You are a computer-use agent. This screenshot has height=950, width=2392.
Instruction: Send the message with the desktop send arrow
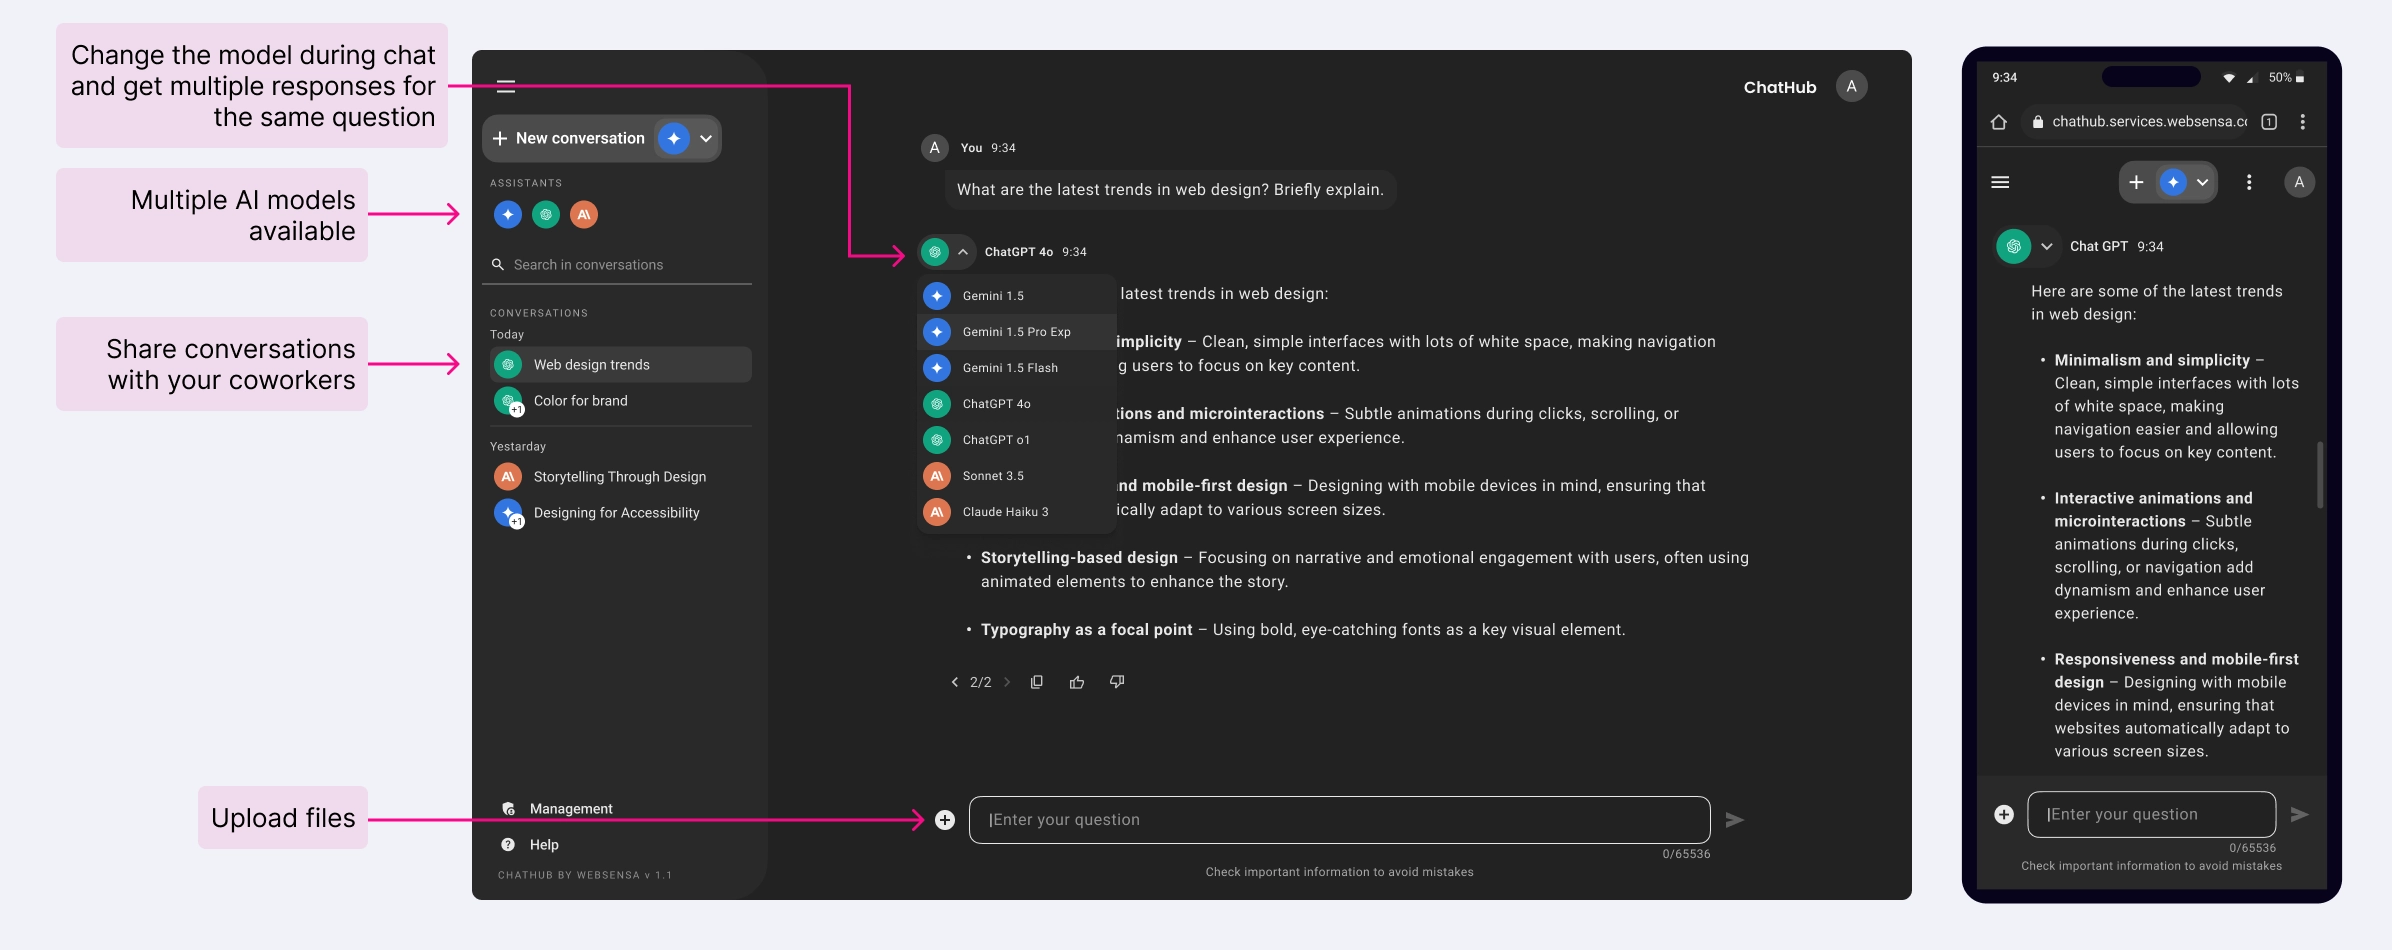1735,820
